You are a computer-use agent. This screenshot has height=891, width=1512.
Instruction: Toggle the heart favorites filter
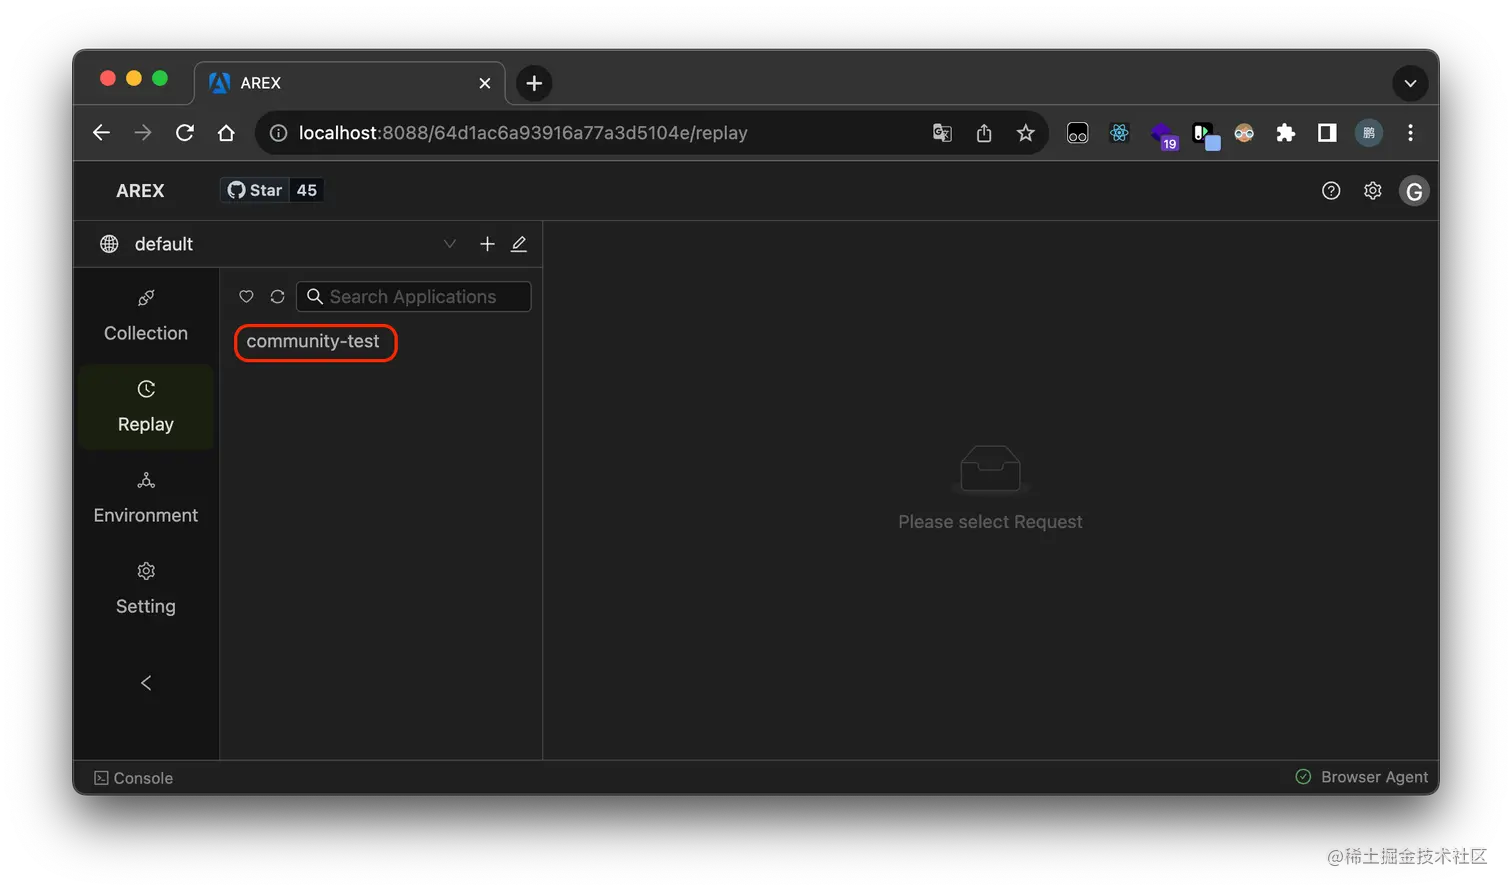tap(246, 297)
